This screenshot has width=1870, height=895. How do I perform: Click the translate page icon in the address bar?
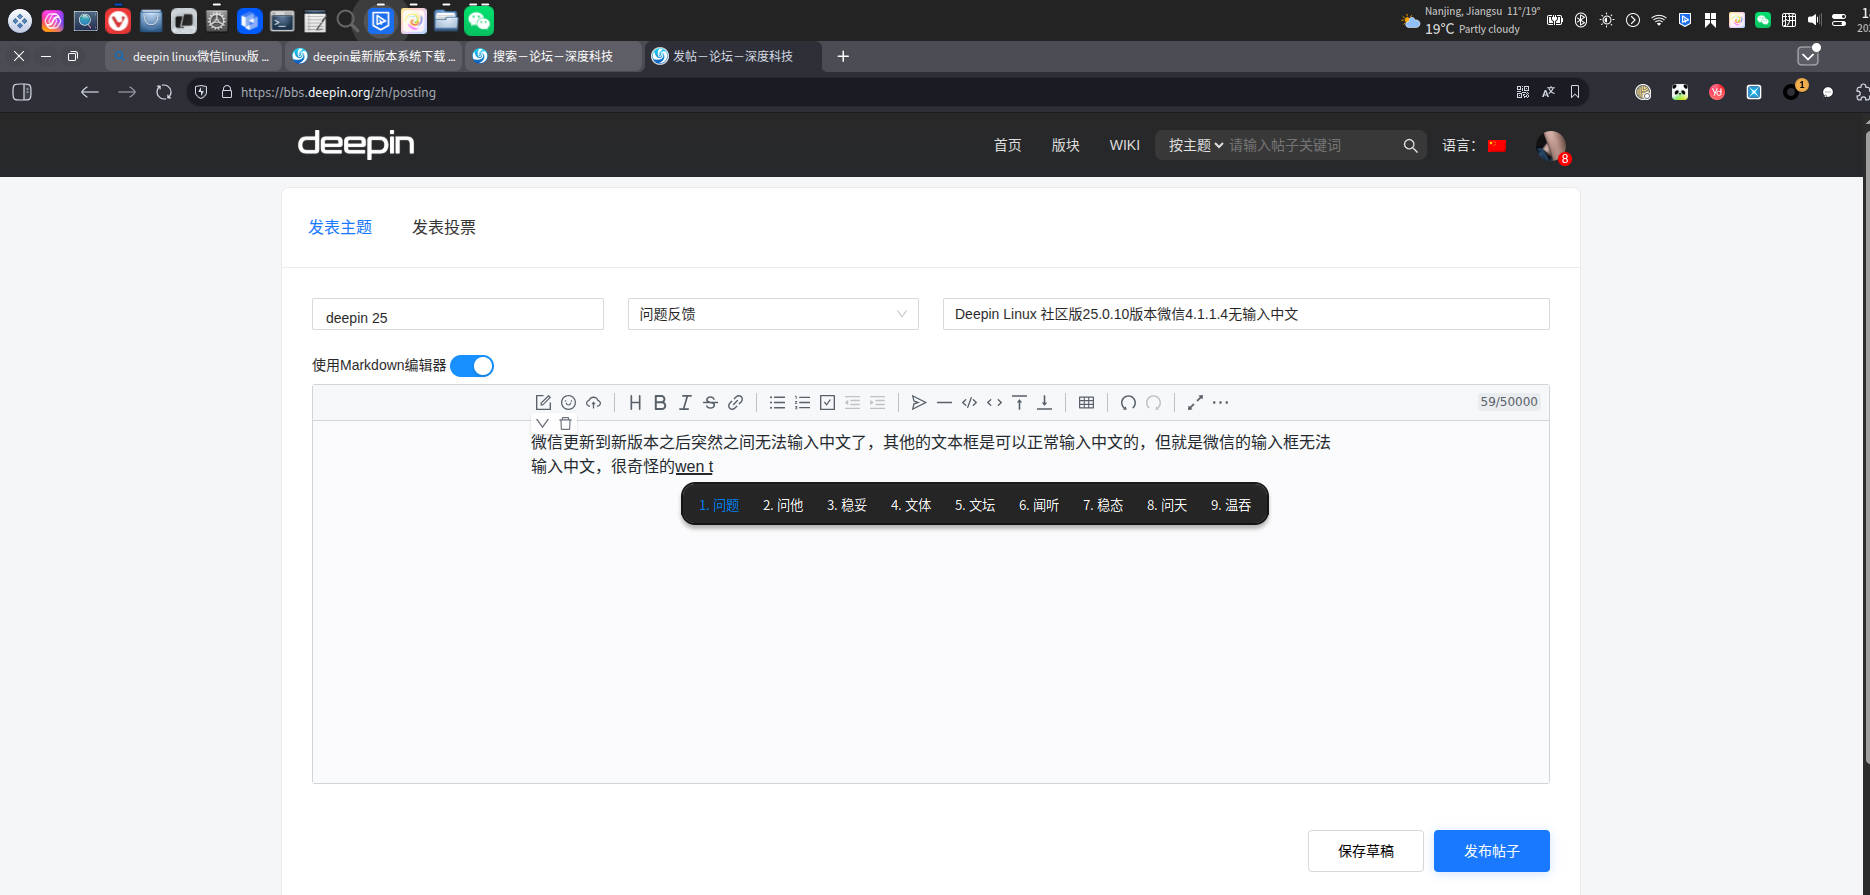click(x=1549, y=92)
